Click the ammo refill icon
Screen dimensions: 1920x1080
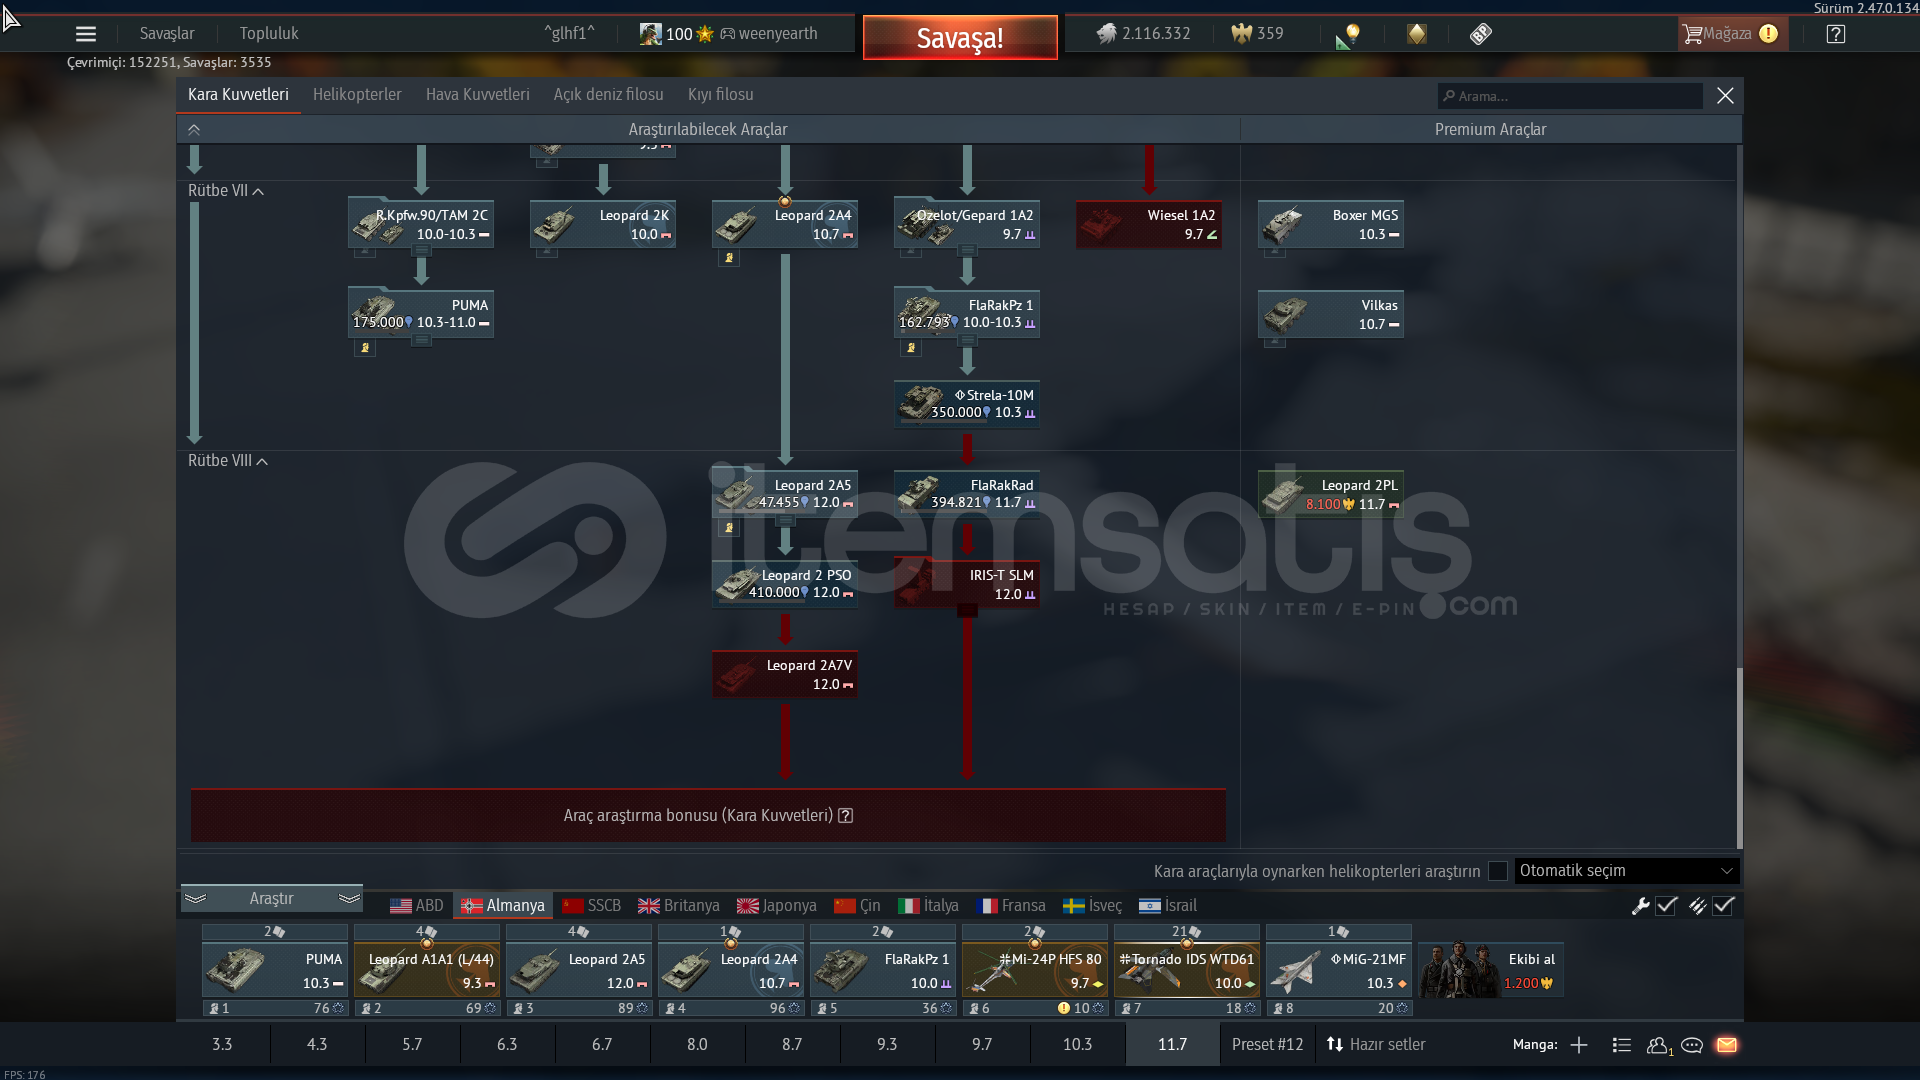[1697, 906]
